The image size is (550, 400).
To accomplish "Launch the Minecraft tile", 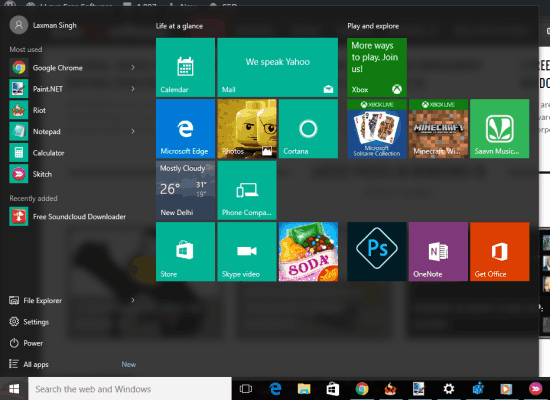I will 438,128.
